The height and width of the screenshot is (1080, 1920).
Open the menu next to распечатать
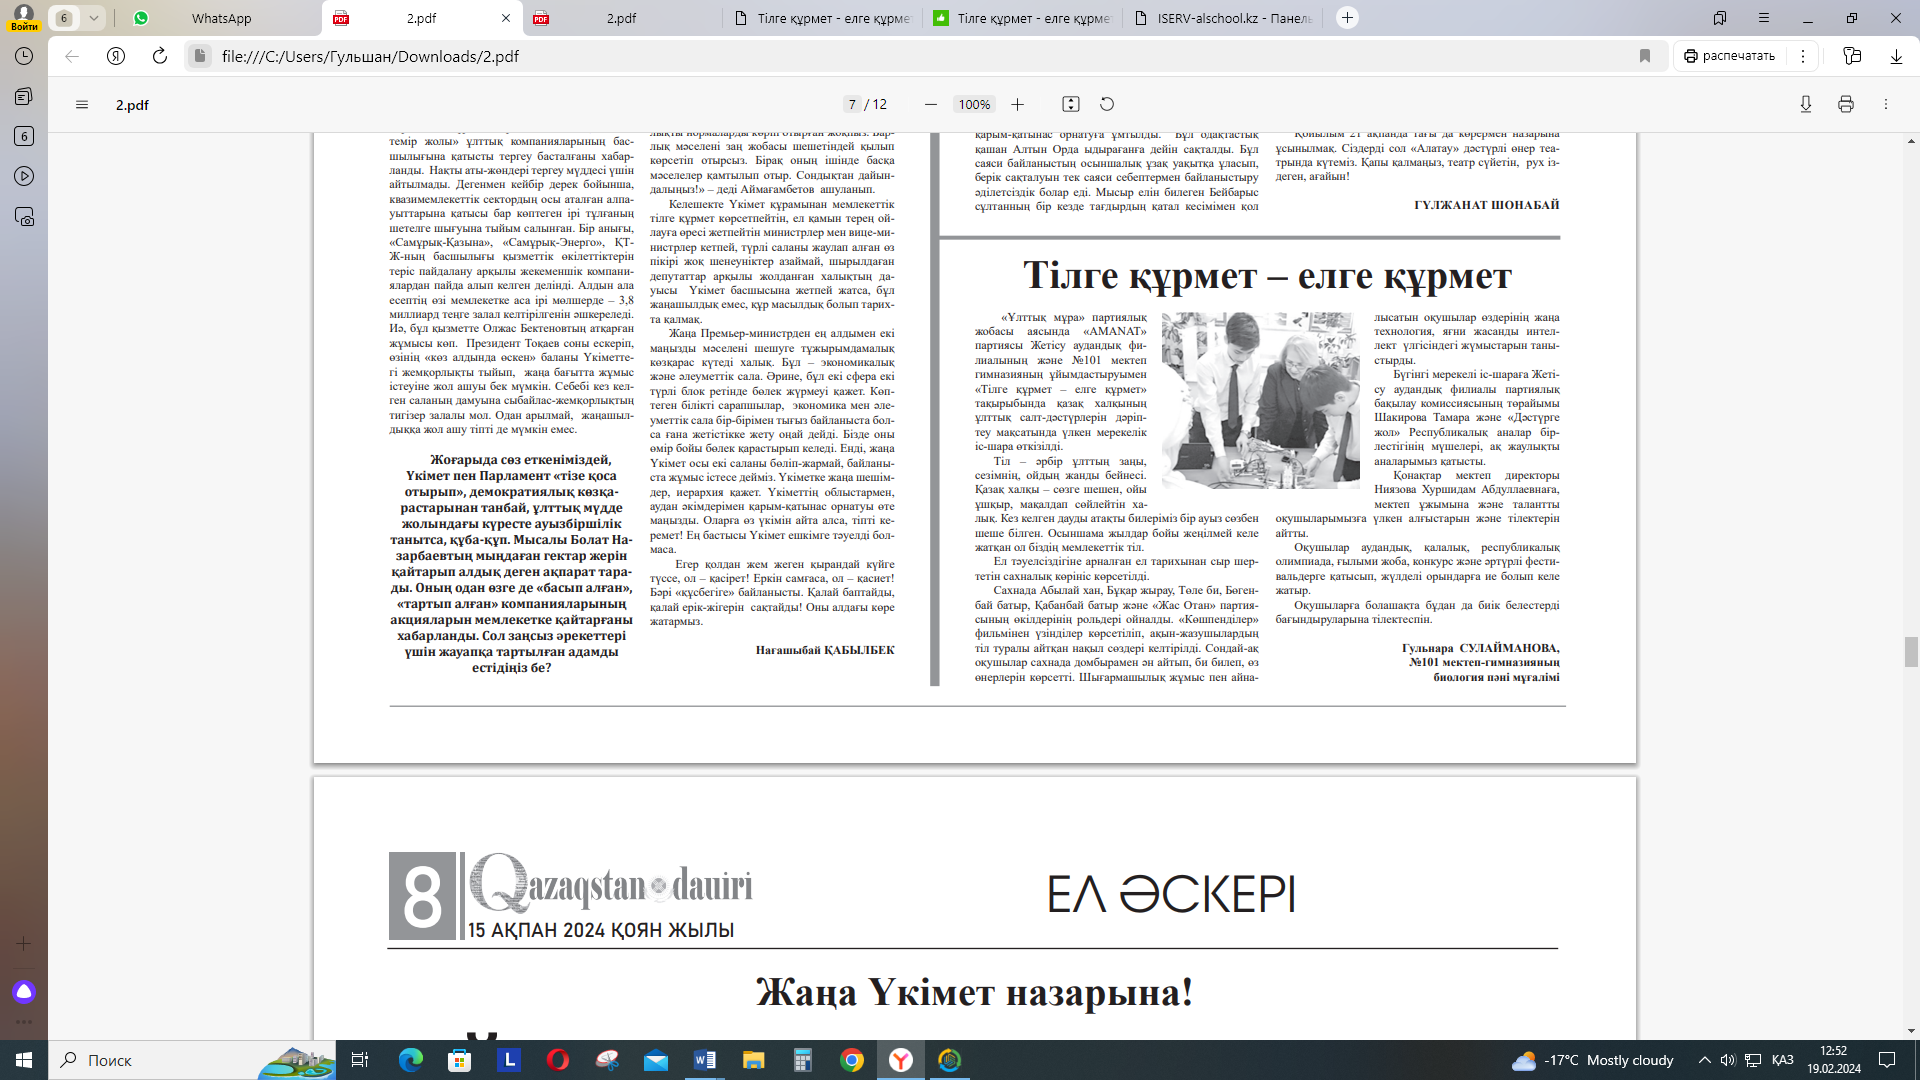pyautogui.click(x=1803, y=57)
